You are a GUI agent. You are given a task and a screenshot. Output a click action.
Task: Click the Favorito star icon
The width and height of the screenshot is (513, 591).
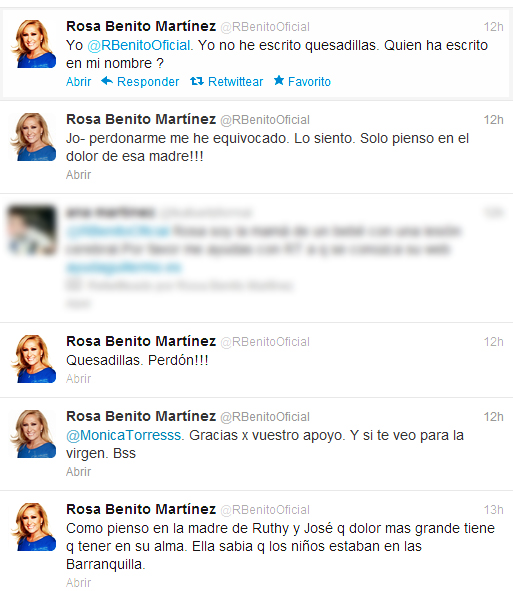tap(279, 80)
